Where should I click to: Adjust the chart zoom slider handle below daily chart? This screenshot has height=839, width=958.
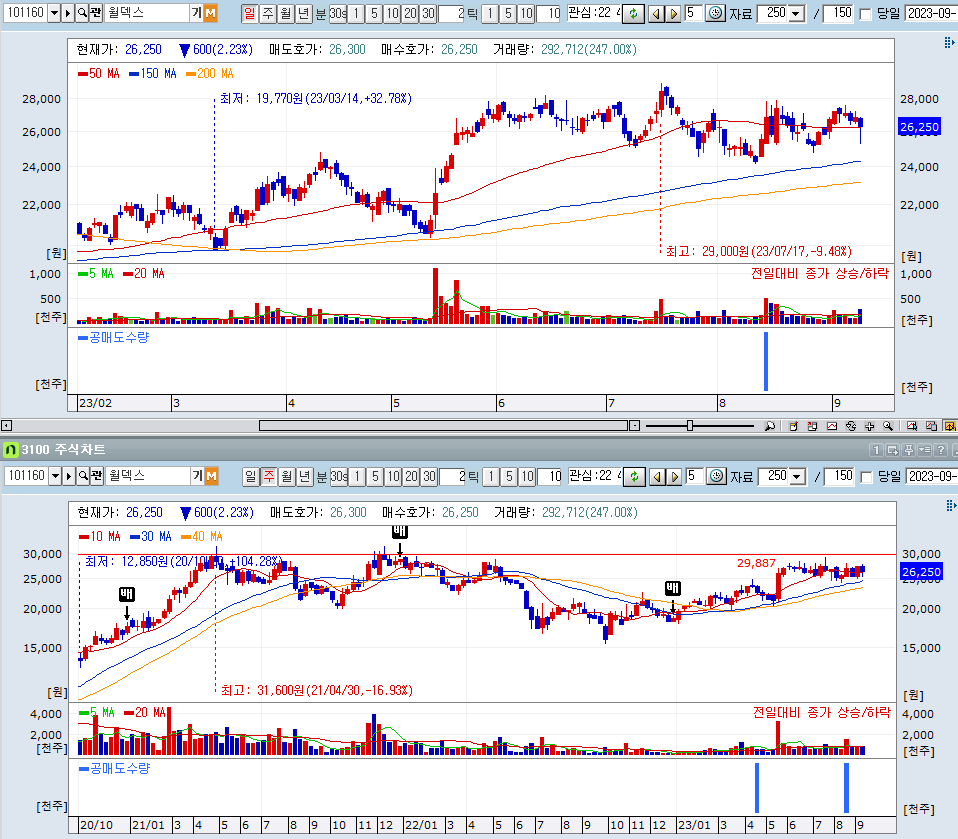(690, 426)
